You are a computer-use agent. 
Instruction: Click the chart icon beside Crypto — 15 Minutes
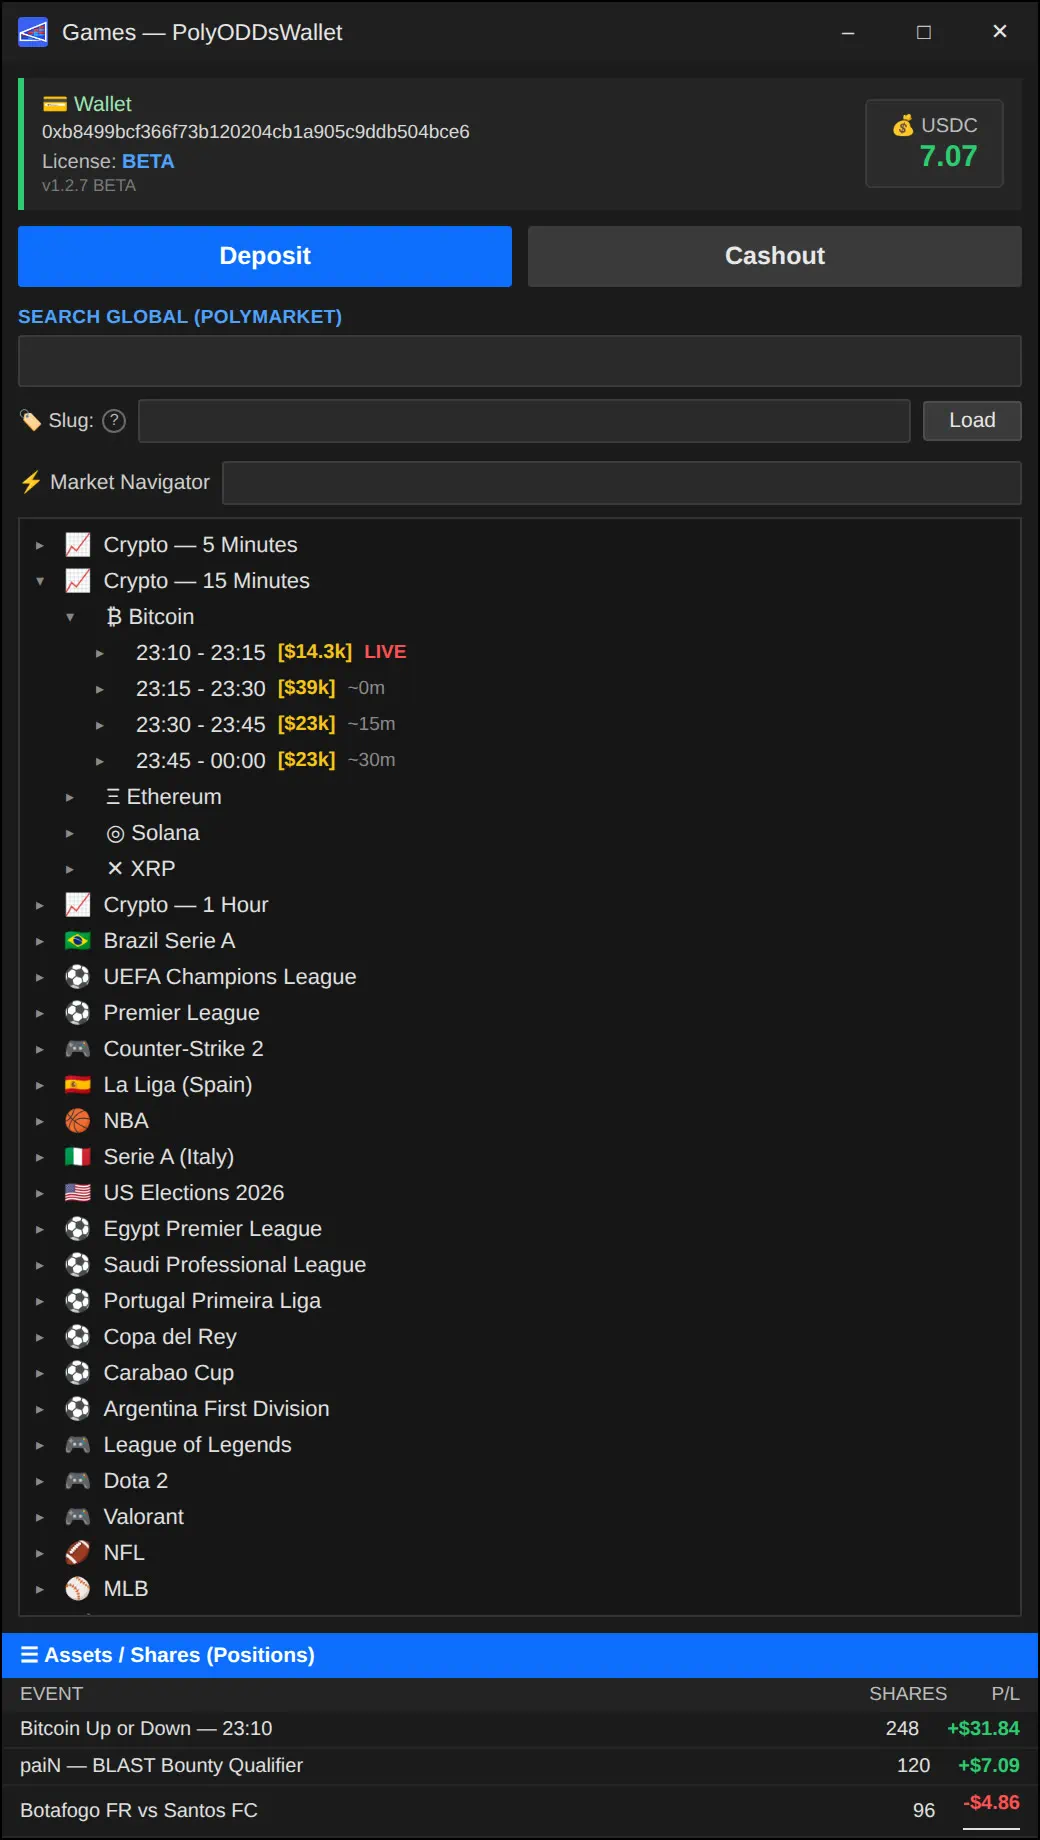click(78, 581)
